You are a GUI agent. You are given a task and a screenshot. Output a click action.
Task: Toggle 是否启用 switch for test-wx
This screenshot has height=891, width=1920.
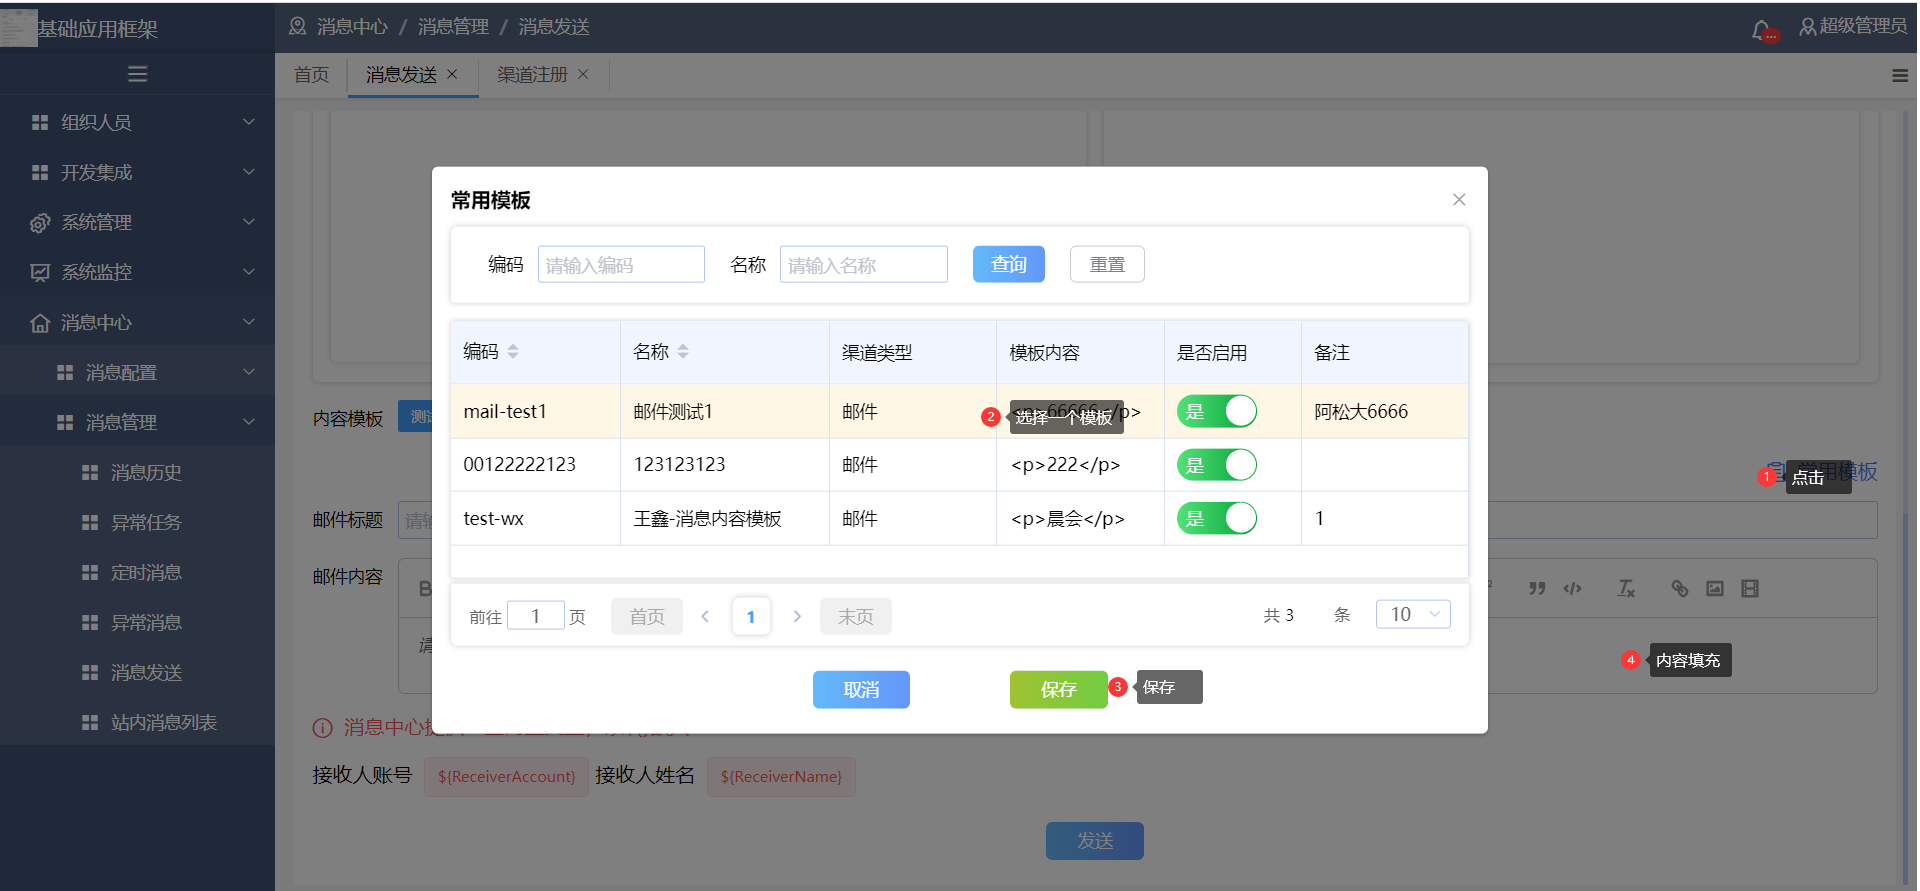1217,518
